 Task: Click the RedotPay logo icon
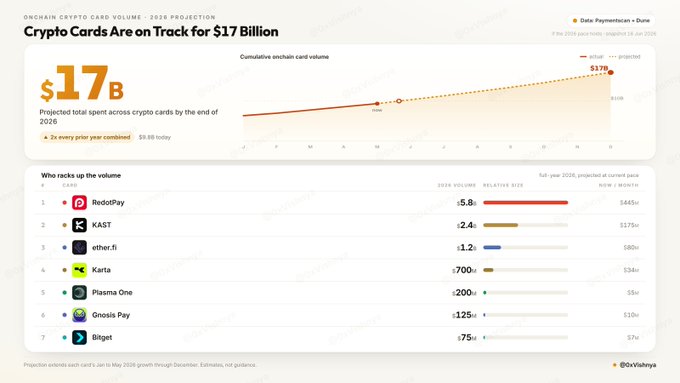coord(79,203)
